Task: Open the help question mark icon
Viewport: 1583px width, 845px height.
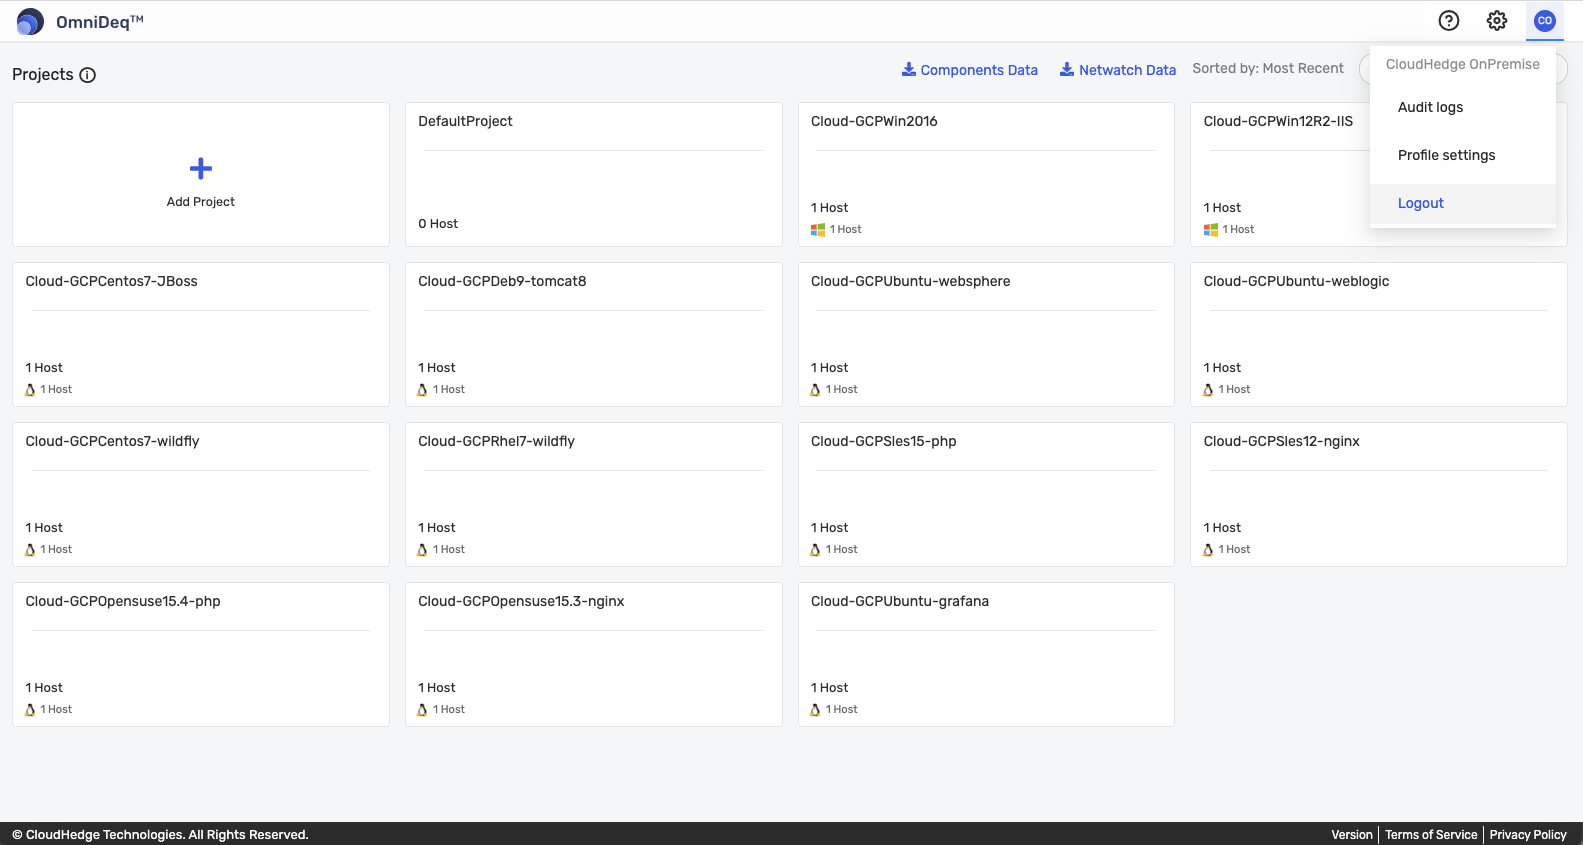Action: (x=1449, y=21)
